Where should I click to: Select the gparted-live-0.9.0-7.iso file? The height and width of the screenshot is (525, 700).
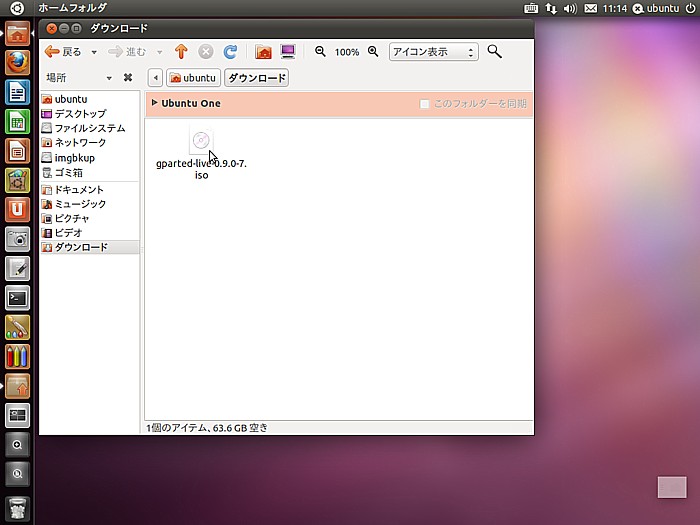coord(201,154)
